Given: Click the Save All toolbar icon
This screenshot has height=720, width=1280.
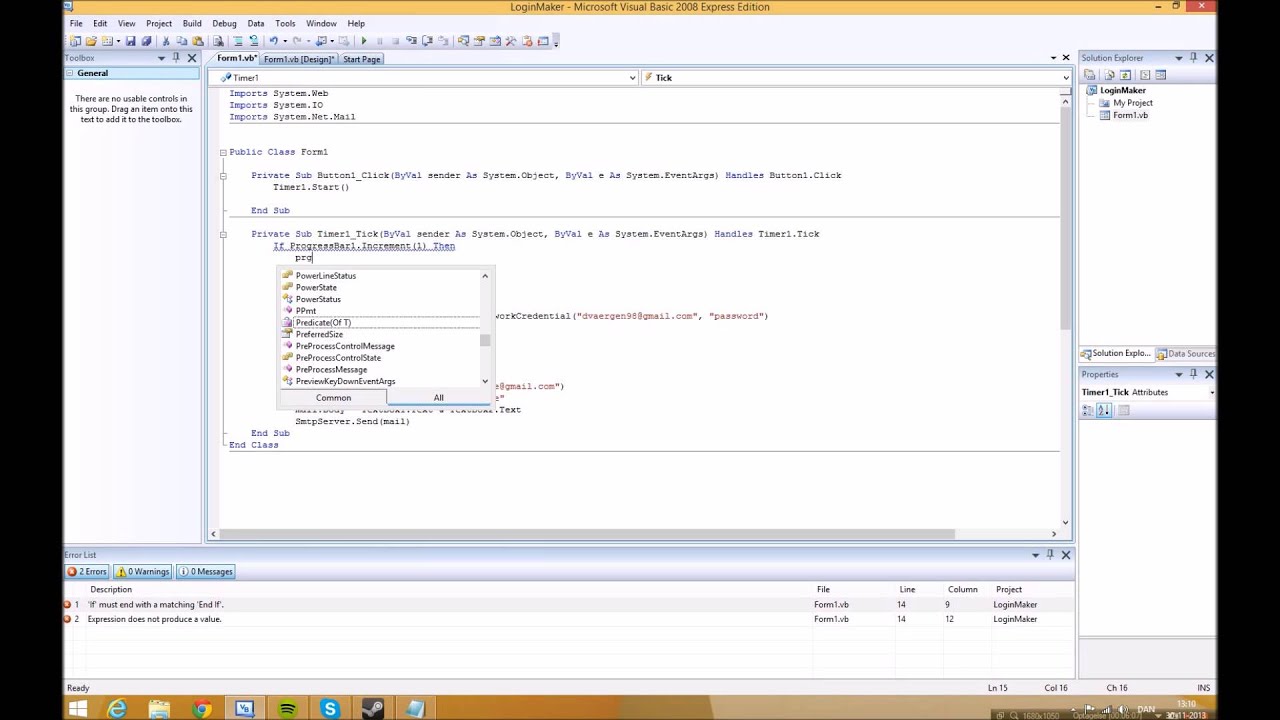Looking at the screenshot, I should click(x=146, y=41).
